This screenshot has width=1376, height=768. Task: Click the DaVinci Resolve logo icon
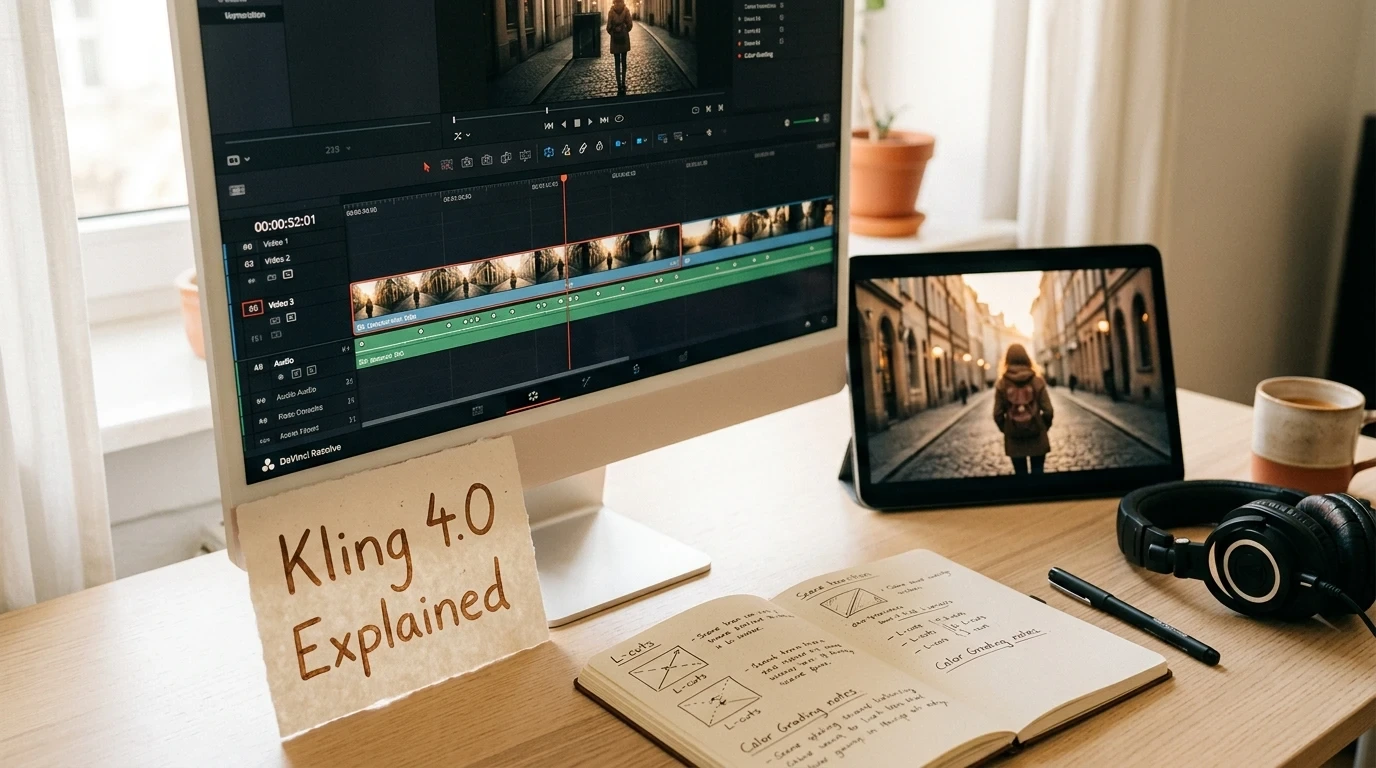pyautogui.click(x=268, y=464)
